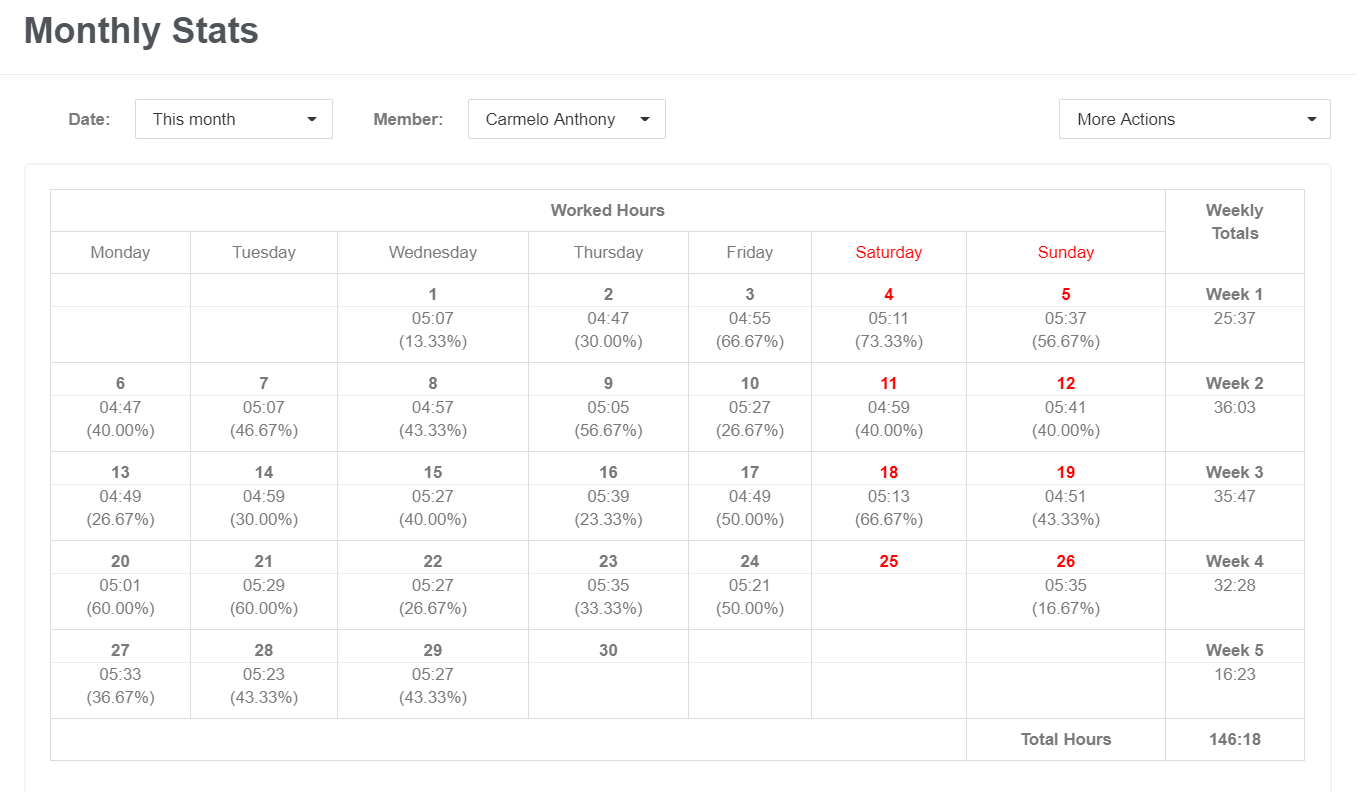Screen dimensions: 1357x792
Task: Click the empty cell for day 25
Action: [888, 584]
